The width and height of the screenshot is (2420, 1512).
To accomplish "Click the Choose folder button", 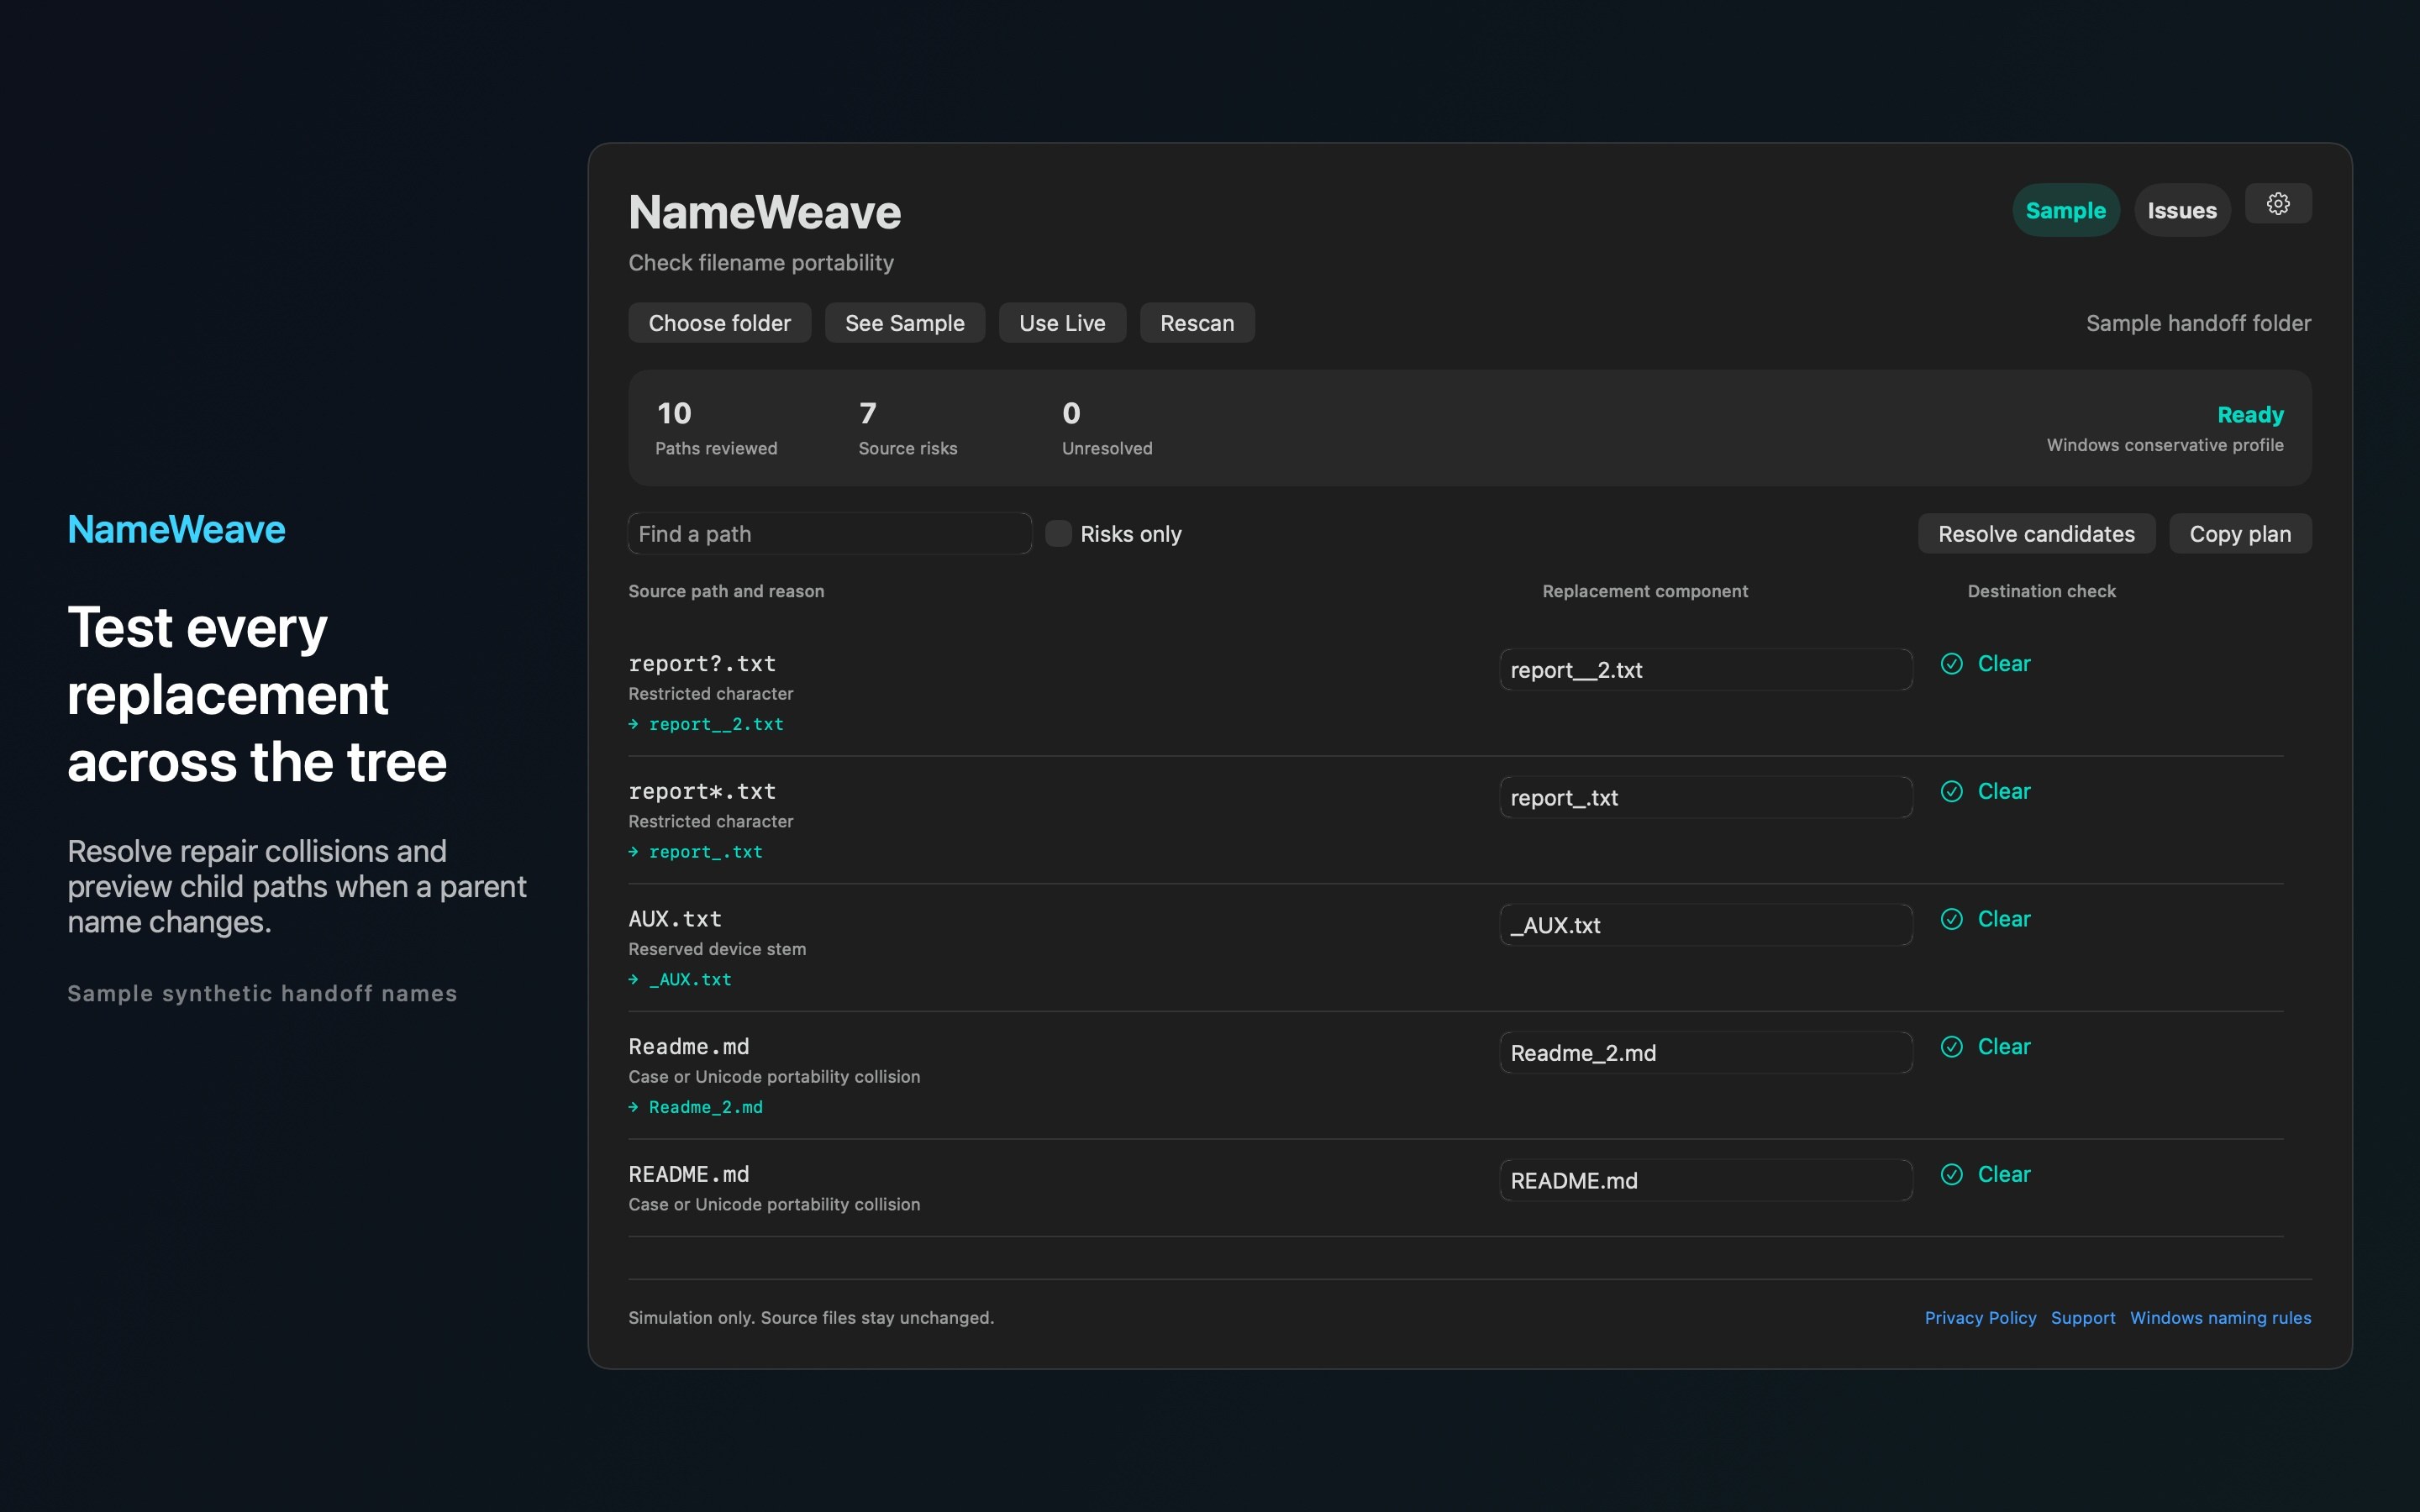I will [719, 323].
